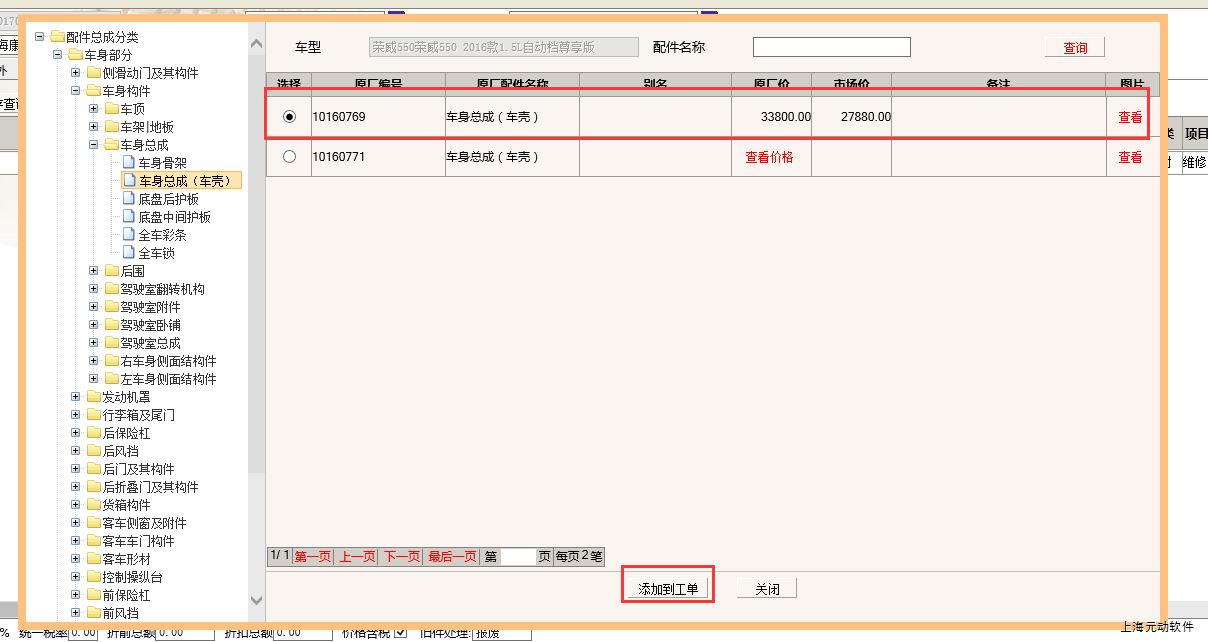Image resolution: width=1208 pixels, height=642 pixels.
Task: Click the 前风挡 folder icon
Action: [x=93, y=613]
